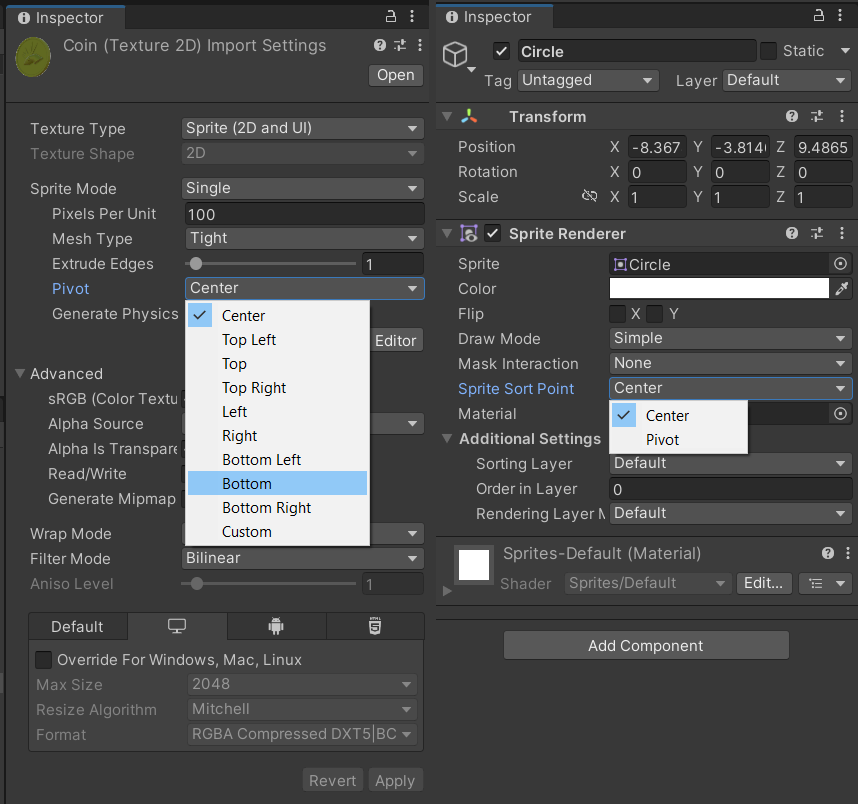Open the Material field object picker
Viewport: 858px width, 804px height.
point(840,413)
